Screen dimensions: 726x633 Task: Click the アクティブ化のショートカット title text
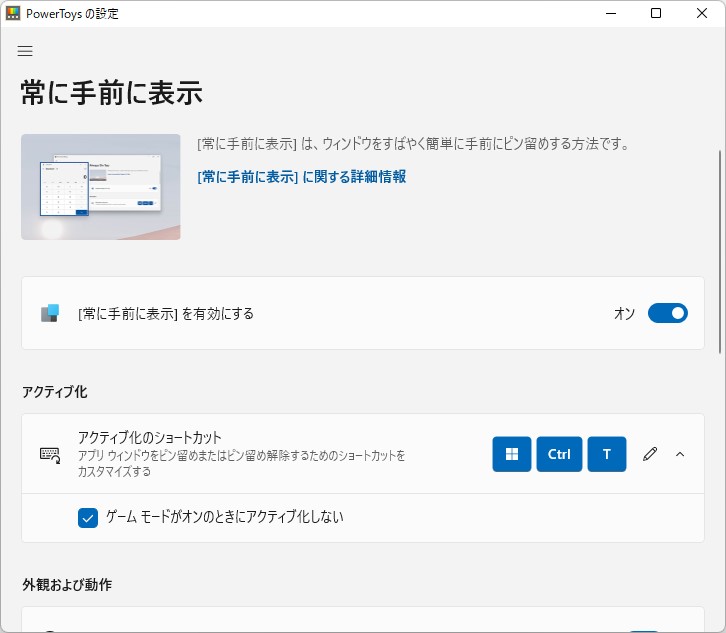click(x=150, y=438)
